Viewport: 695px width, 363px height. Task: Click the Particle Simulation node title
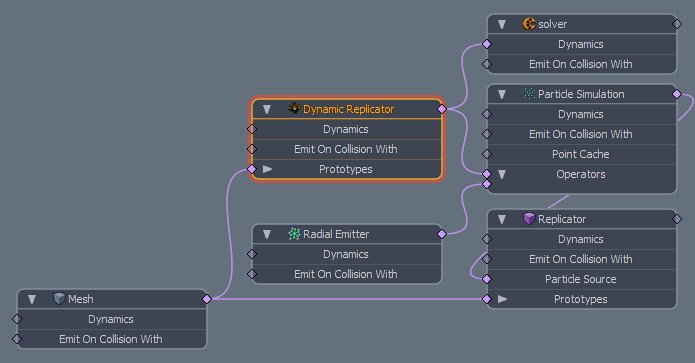(581, 94)
